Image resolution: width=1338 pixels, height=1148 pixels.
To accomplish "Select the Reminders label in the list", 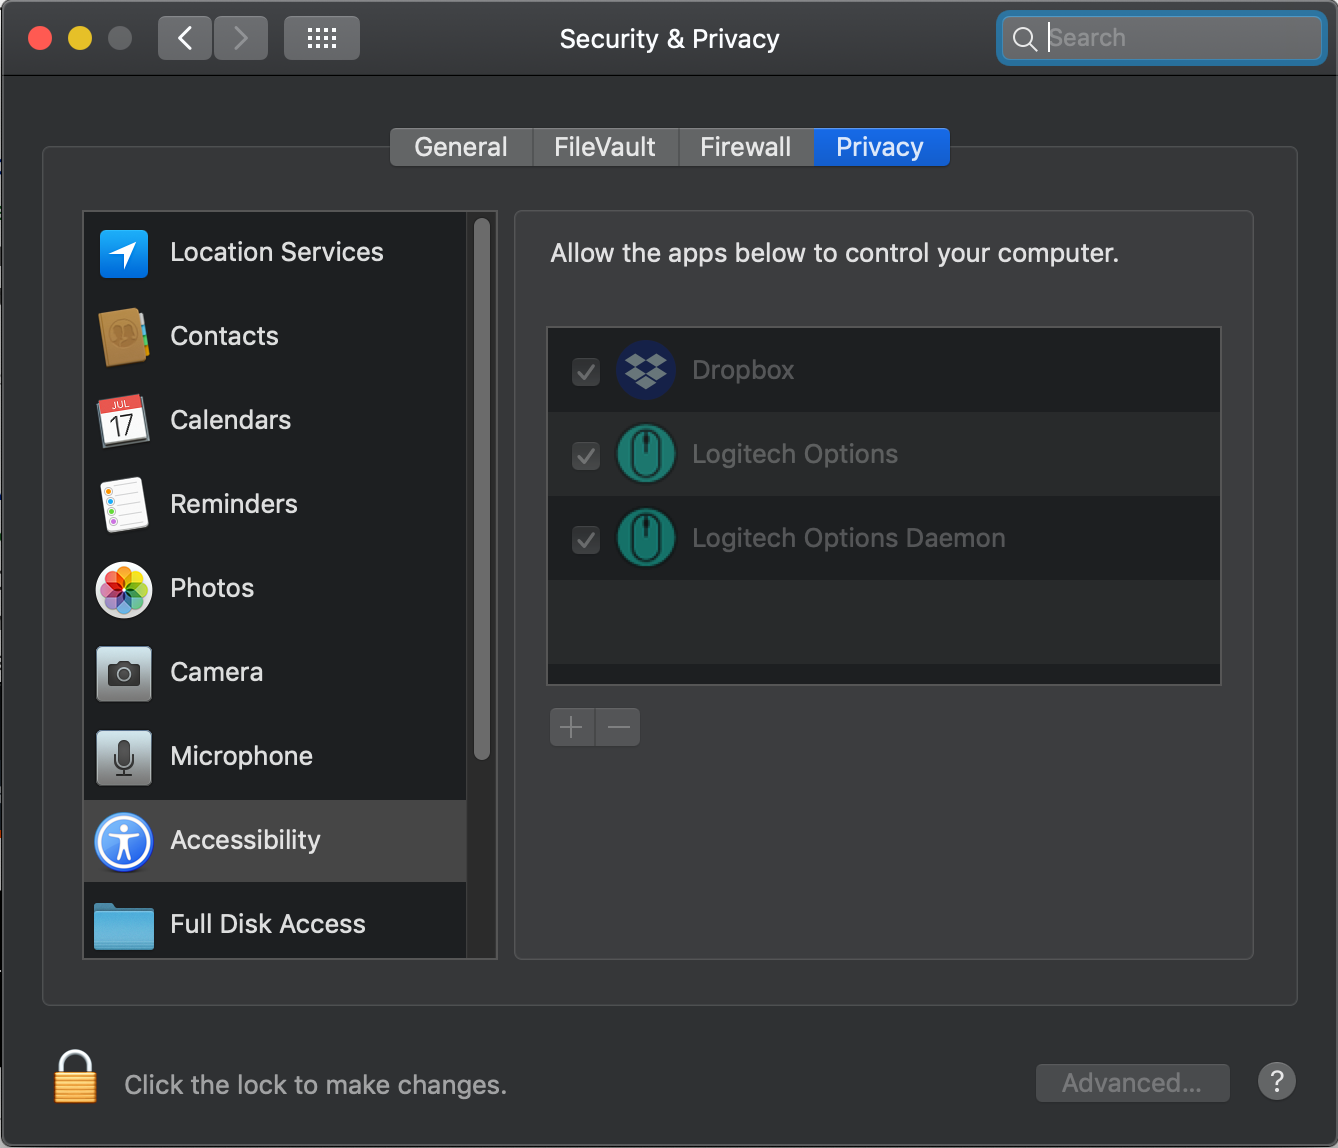I will pos(234,504).
